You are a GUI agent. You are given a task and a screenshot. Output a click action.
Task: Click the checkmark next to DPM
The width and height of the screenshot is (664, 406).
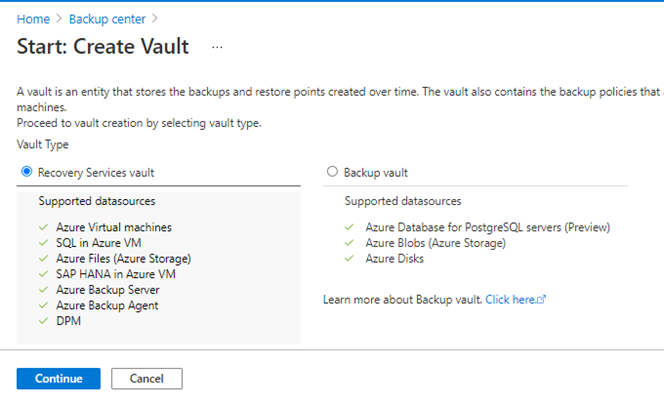pyautogui.click(x=43, y=321)
